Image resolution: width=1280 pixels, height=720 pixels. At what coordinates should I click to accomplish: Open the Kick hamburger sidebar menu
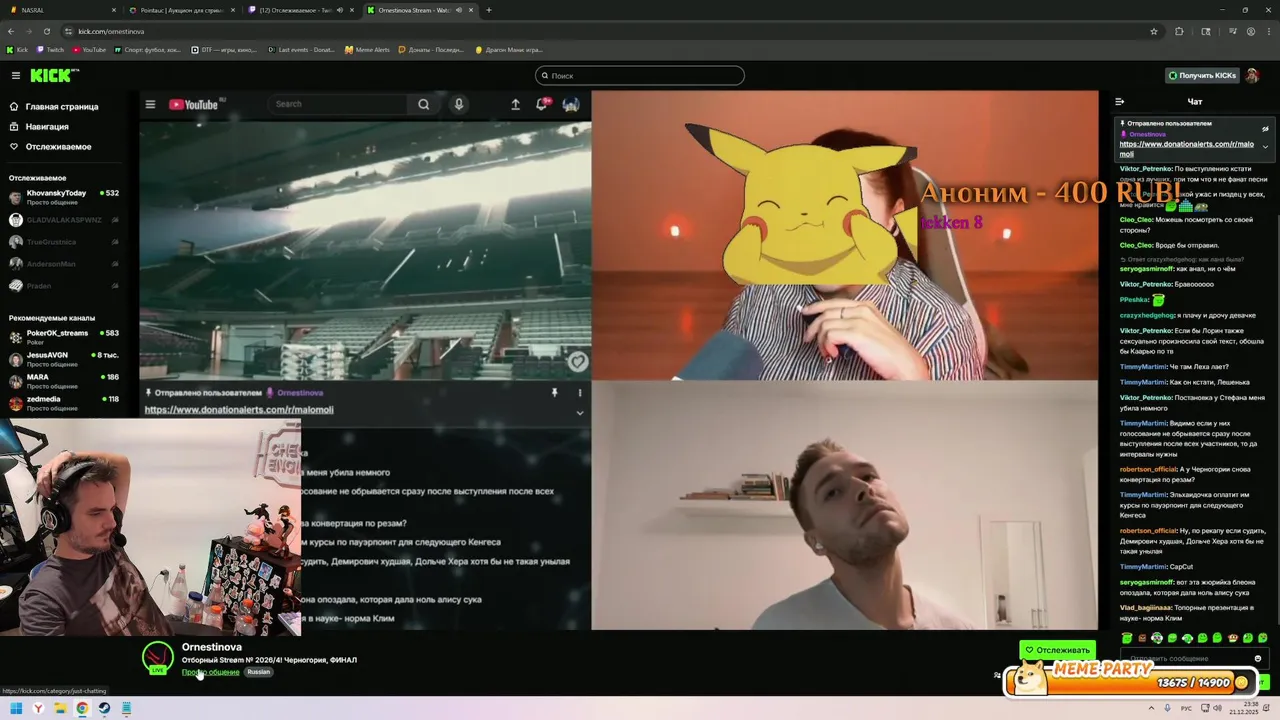click(x=16, y=75)
